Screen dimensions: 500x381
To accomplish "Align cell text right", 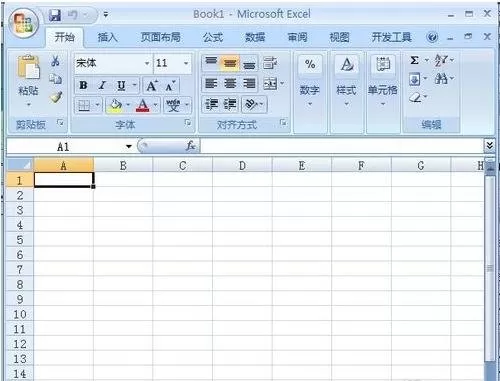I will [249, 83].
